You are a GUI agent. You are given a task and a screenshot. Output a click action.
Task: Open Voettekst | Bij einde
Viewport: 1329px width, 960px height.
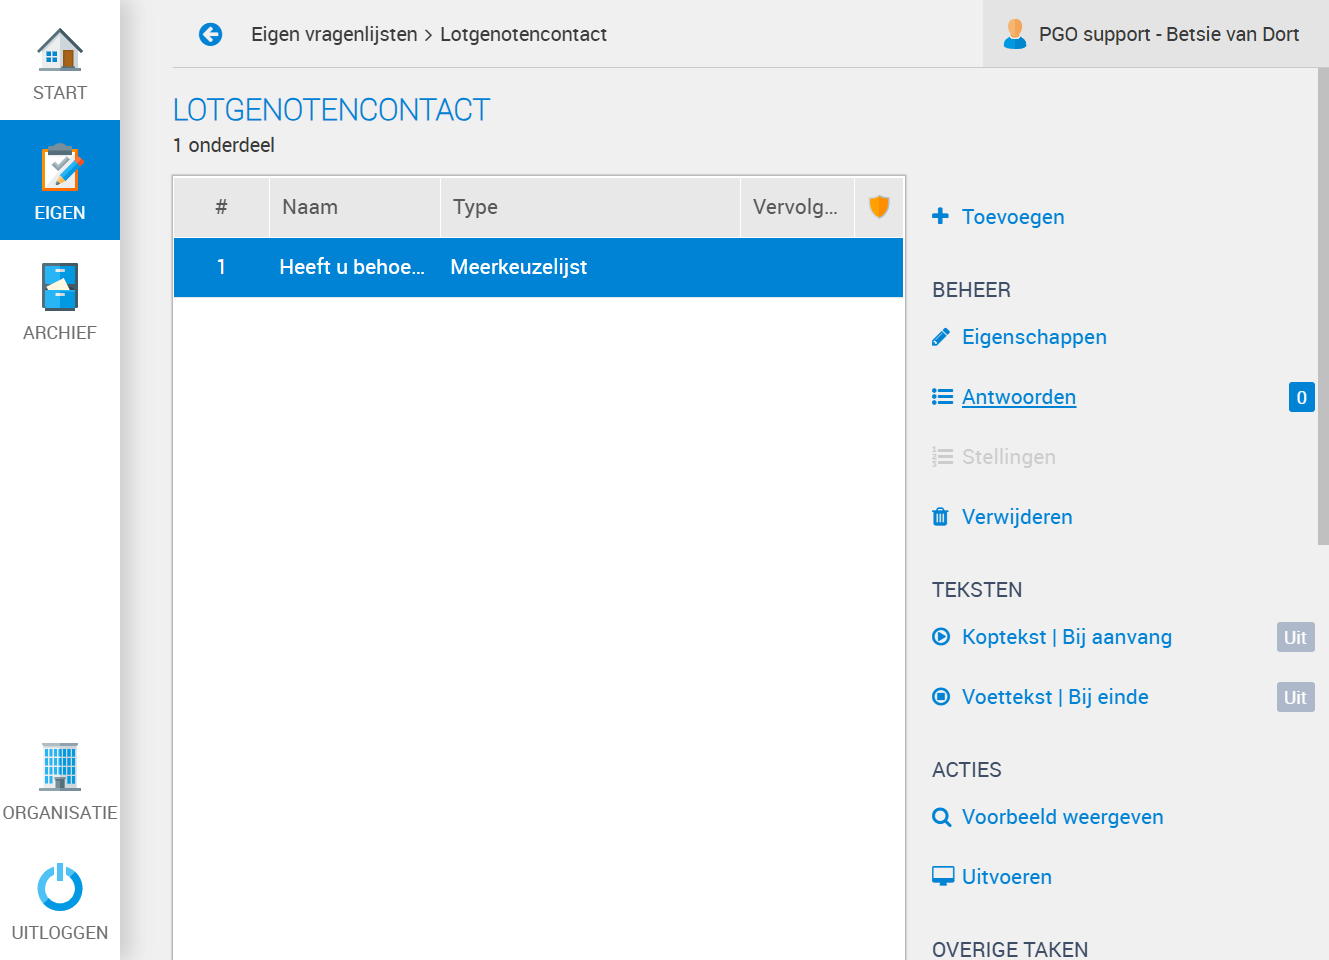1055,697
